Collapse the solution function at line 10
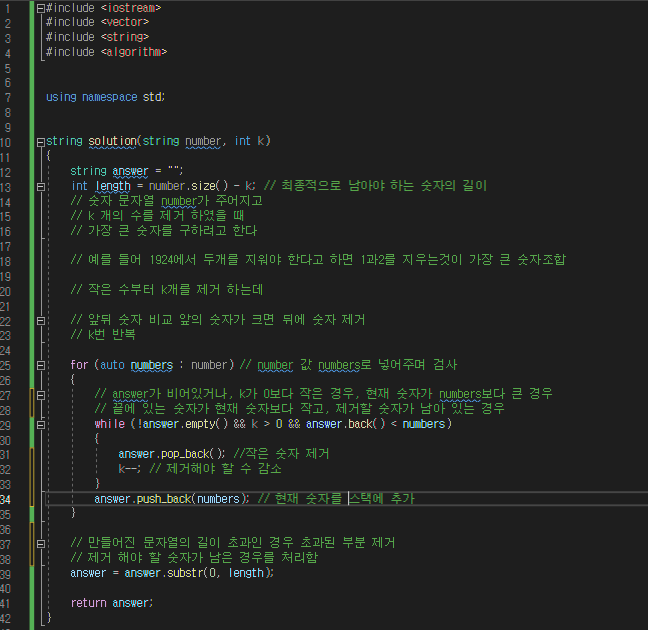This screenshot has width=648, height=630. pyautogui.click(x=40, y=142)
